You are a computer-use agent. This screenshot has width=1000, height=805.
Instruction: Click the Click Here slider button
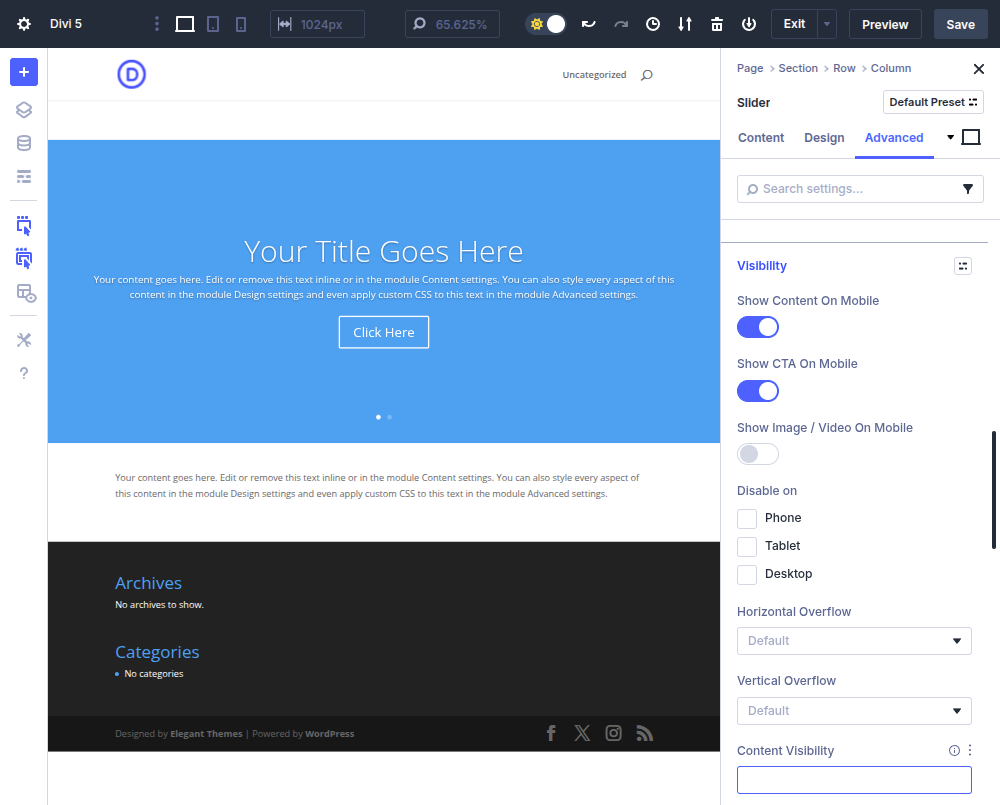pyautogui.click(x=383, y=332)
